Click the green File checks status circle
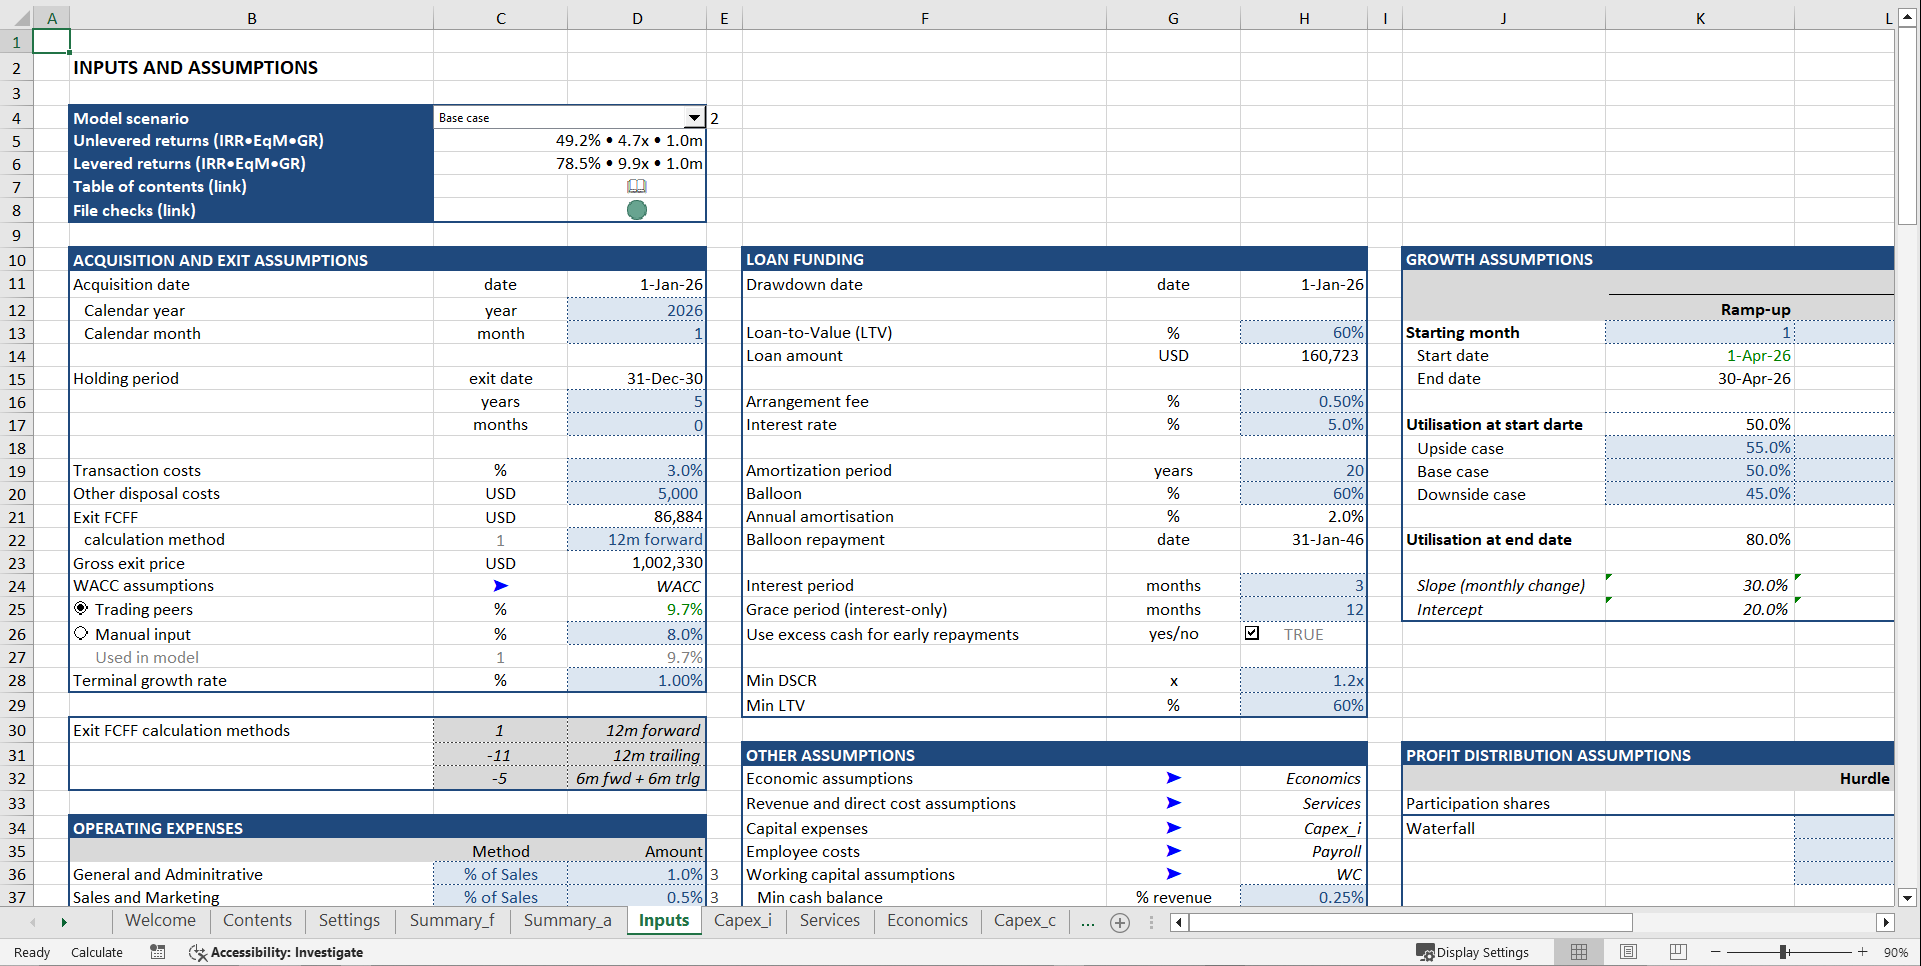1921x966 pixels. (x=637, y=210)
